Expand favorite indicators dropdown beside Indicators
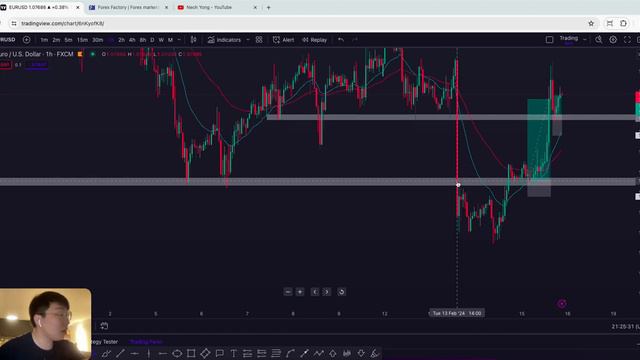The width and height of the screenshot is (640, 360). click(248, 40)
